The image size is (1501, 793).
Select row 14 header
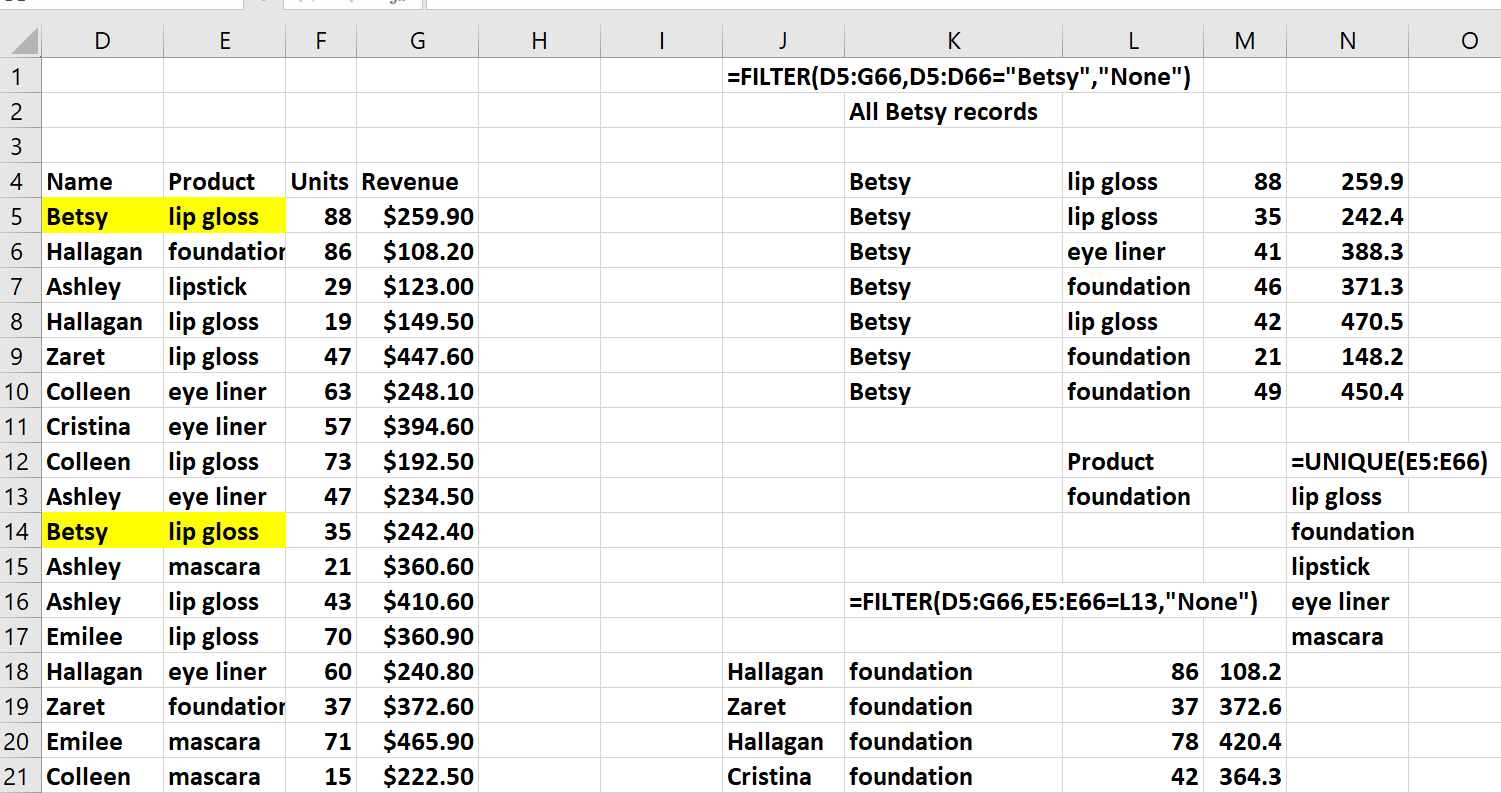click(x=20, y=532)
